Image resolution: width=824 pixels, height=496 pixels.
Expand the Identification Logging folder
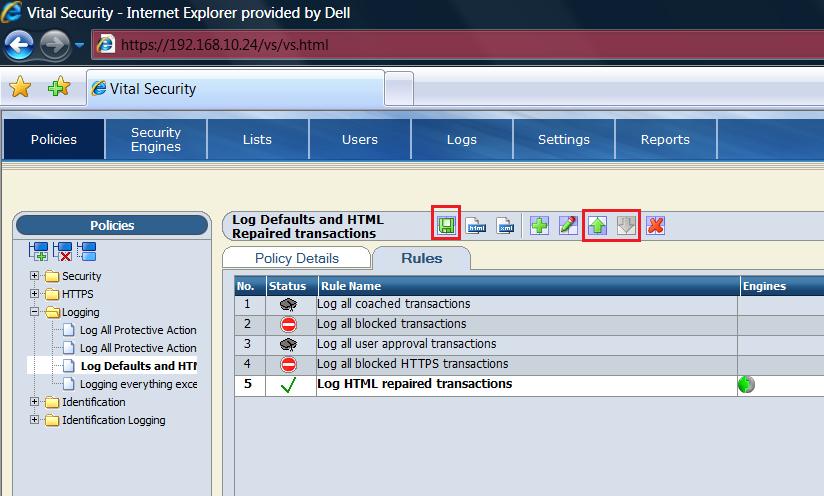35,420
